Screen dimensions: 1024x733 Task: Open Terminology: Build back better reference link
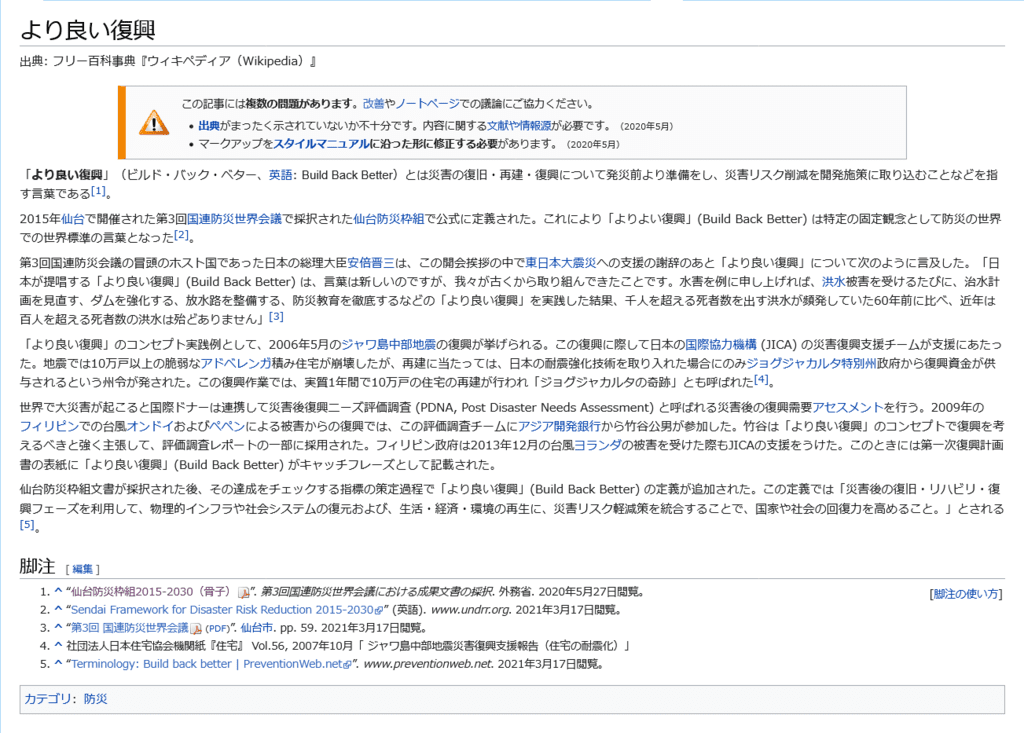pyautogui.click(x=207, y=664)
